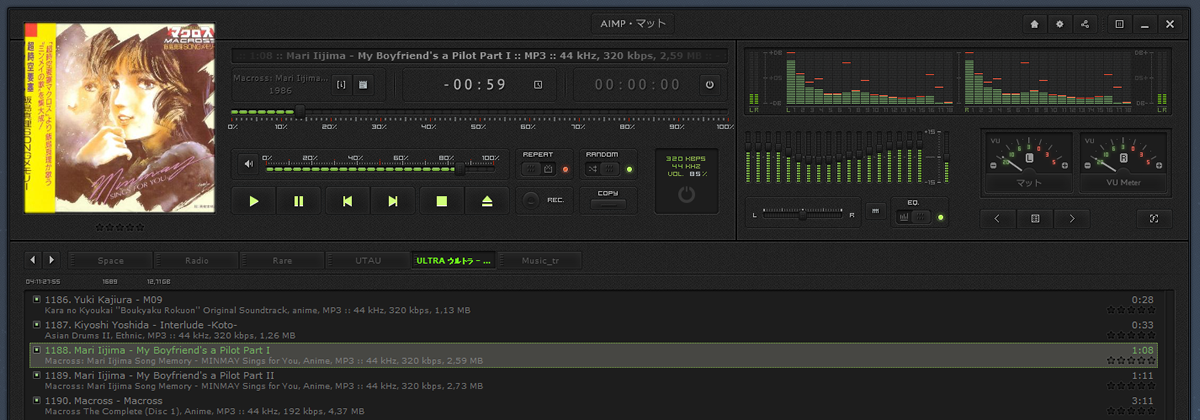This screenshot has height=420, width=1200.
Task: Show next visualization with right arrow
Action: point(1072,217)
